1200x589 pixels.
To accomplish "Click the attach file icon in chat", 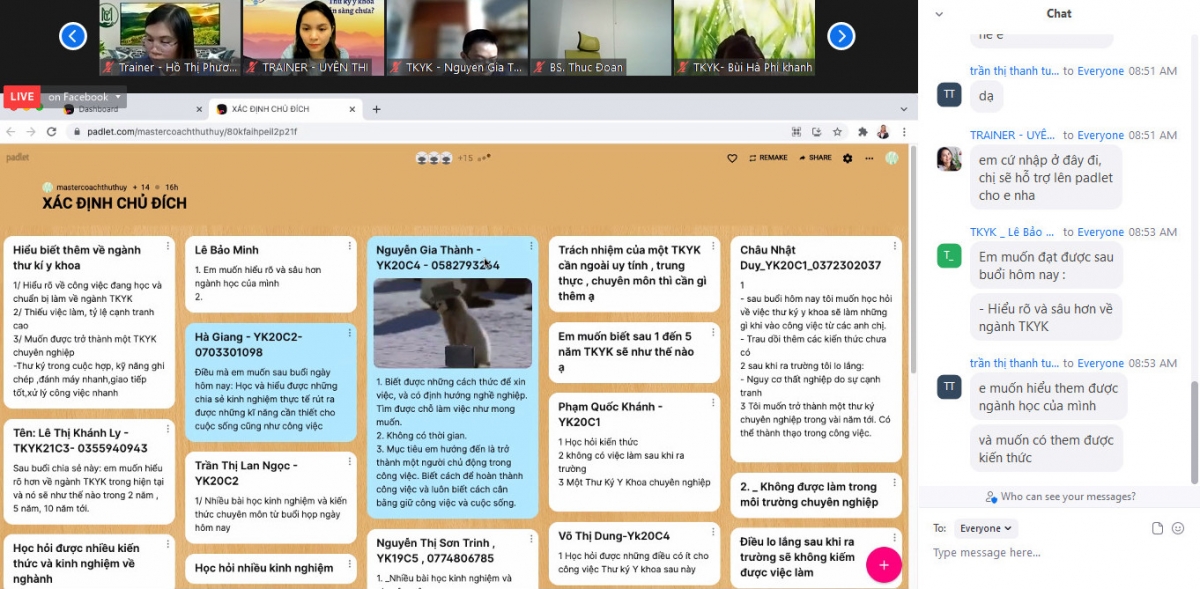I will tap(1157, 528).
